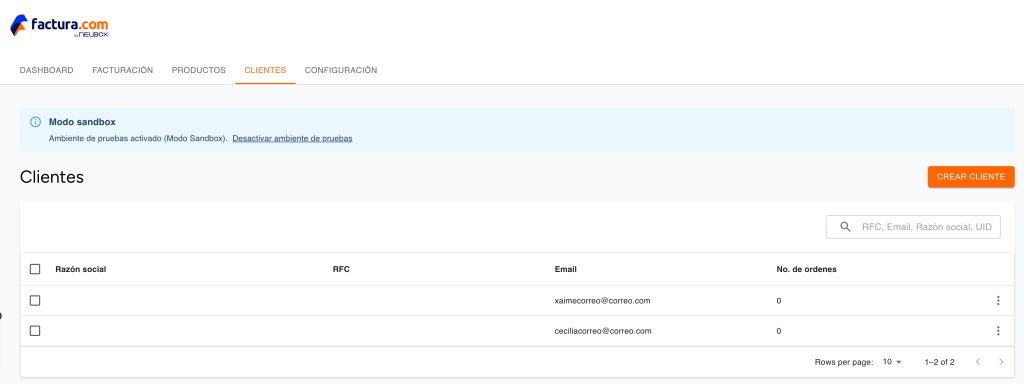Open three-dot menu for ceciliacorreo@correo.com row
The width and height of the screenshot is (1024, 384).
click(998, 331)
